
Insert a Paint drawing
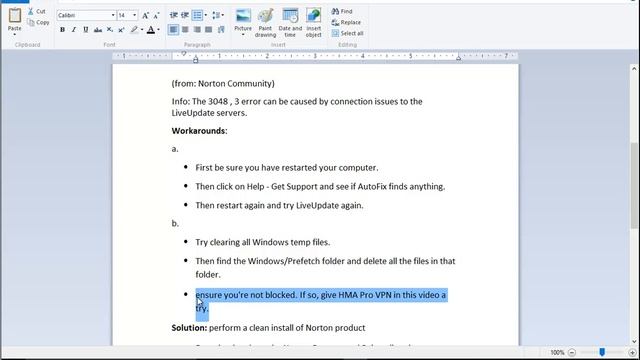[x=265, y=23]
